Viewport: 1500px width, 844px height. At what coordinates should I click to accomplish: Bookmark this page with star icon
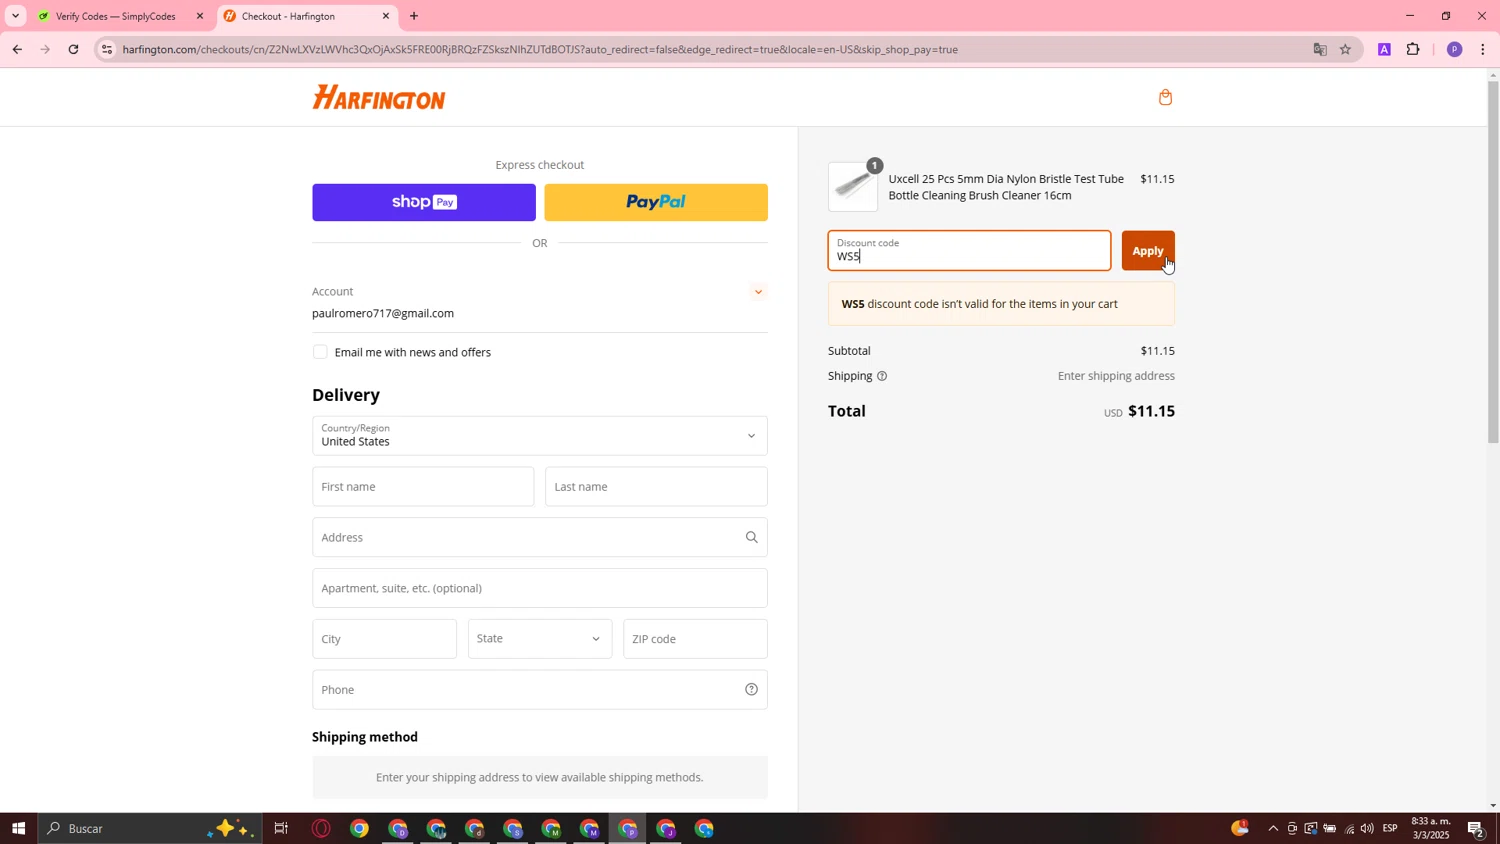(x=1345, y=49)
